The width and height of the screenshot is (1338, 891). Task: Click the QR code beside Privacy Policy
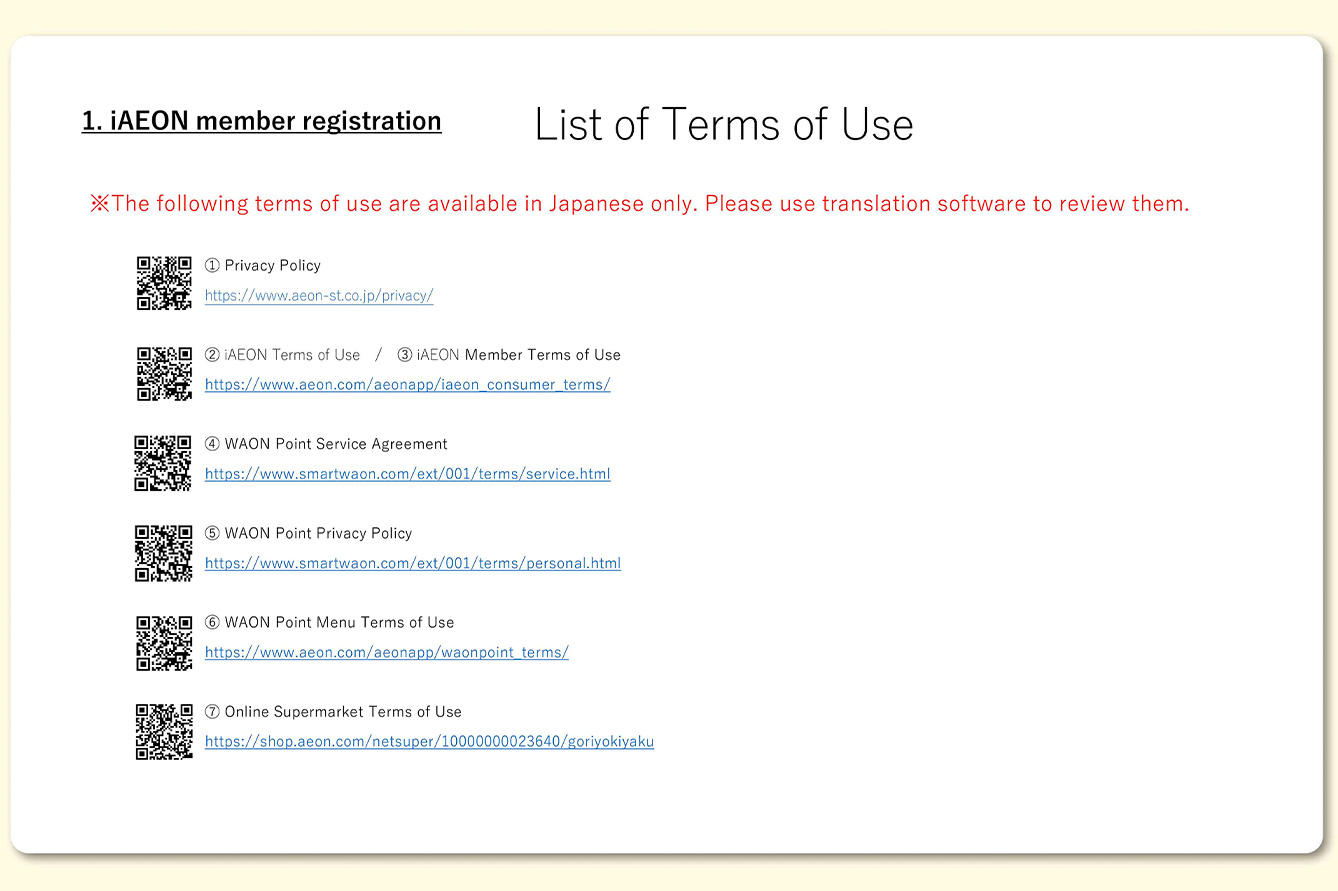[x=164, y=283]
